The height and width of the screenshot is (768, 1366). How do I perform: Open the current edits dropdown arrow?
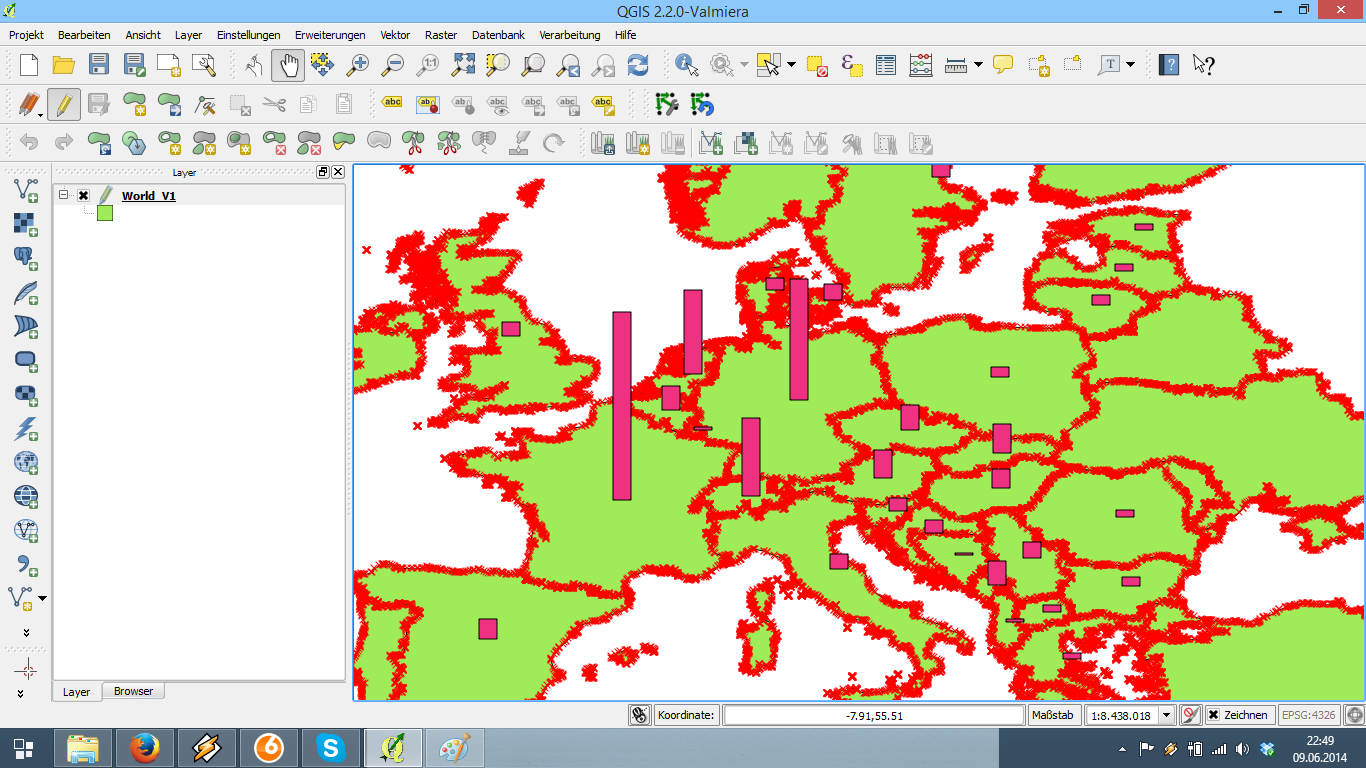tap(39, 113)
